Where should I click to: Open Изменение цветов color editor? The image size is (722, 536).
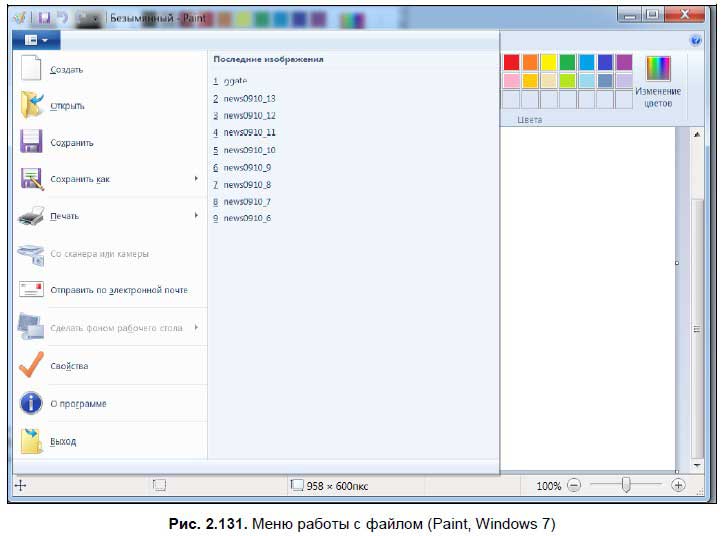(x=657, y=81)
